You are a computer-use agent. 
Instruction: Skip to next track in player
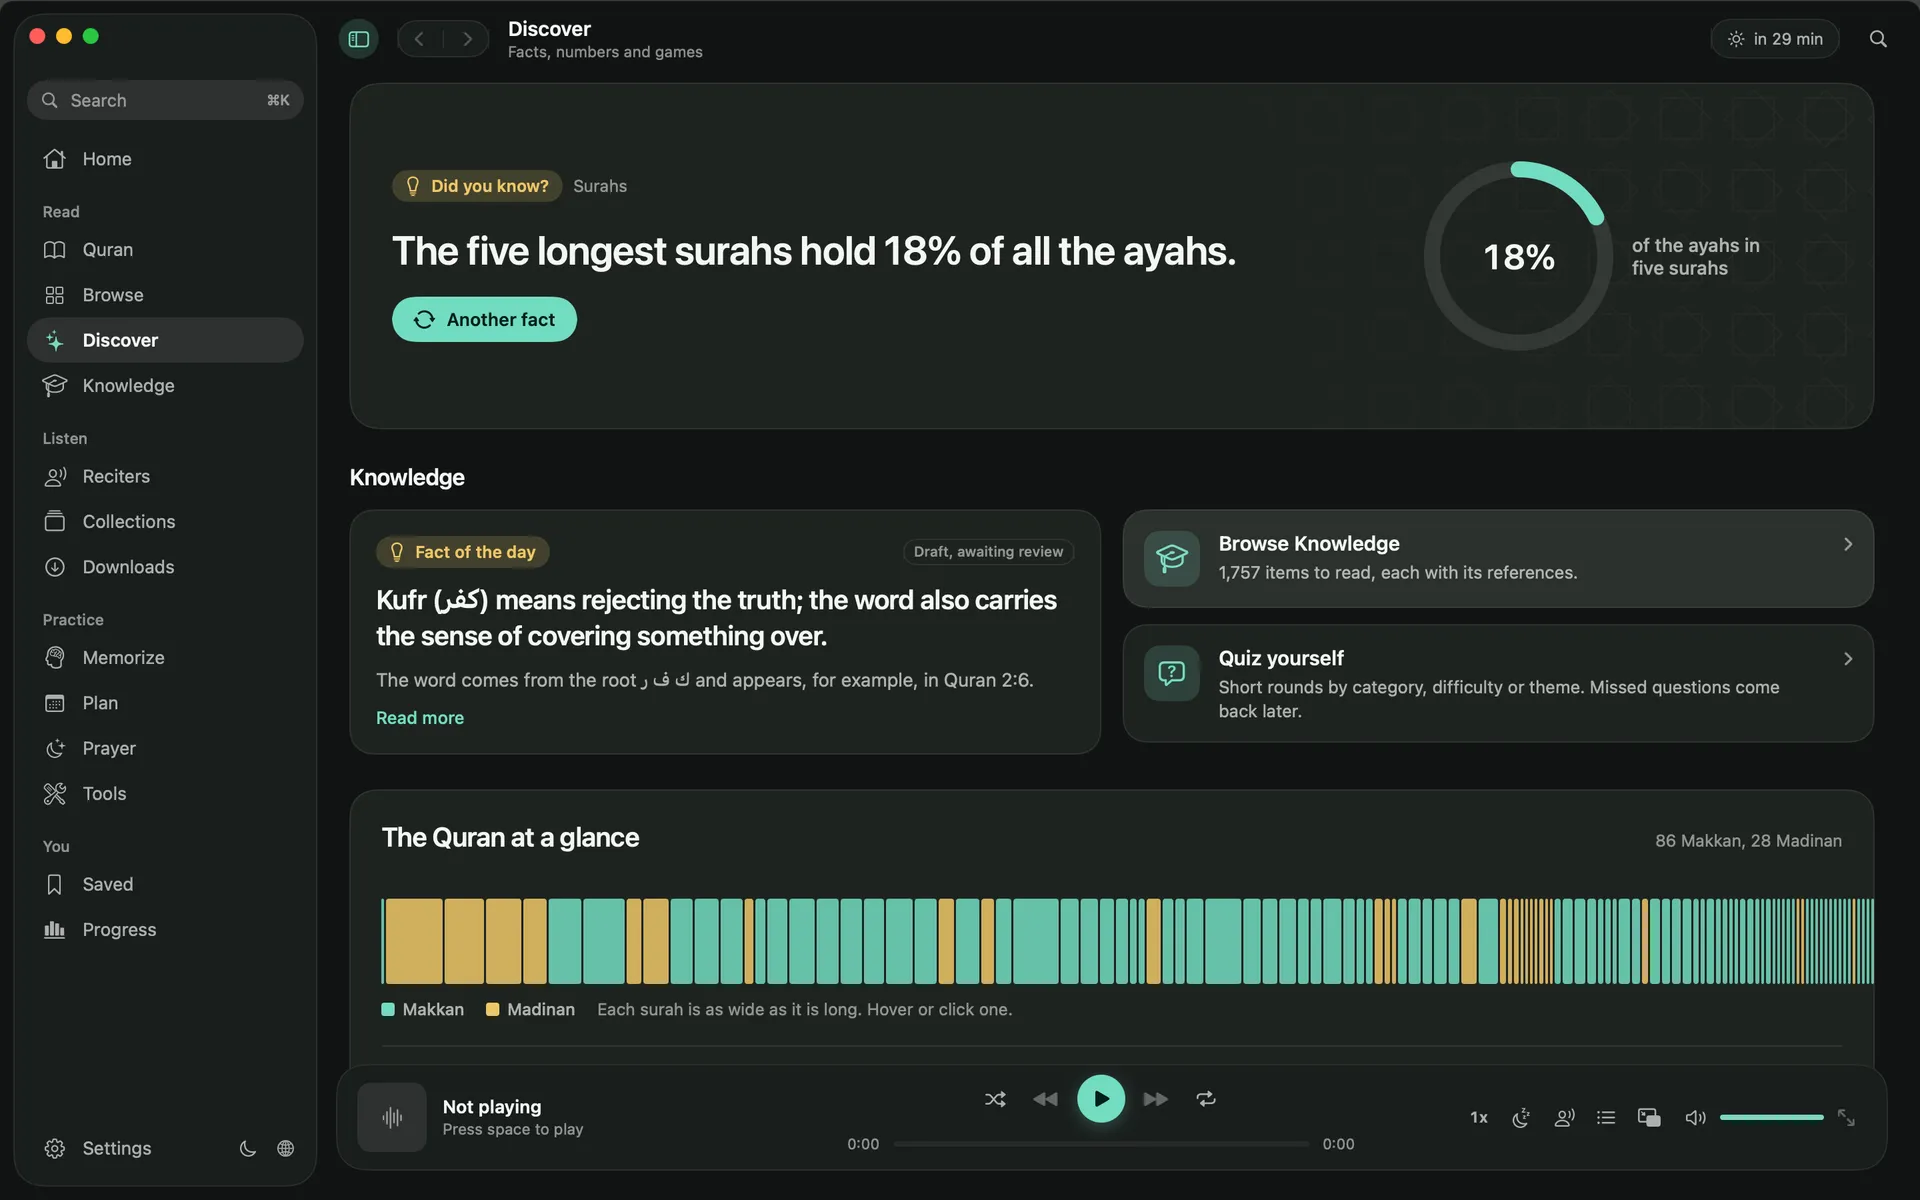pyautogui.click(x=1156, y=1099)
